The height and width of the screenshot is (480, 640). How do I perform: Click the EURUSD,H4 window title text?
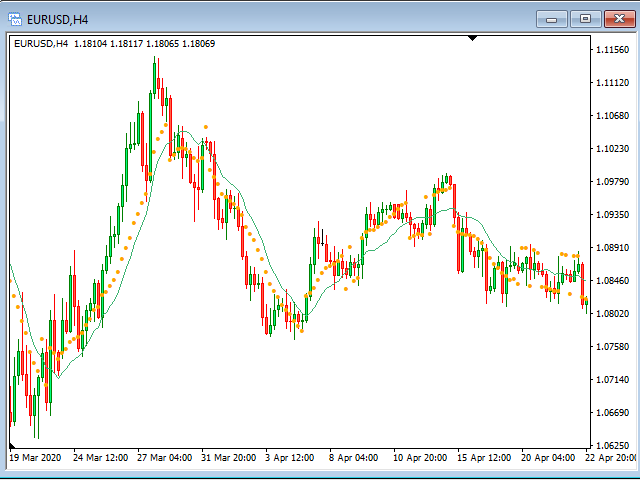click(x=58, y=19)
